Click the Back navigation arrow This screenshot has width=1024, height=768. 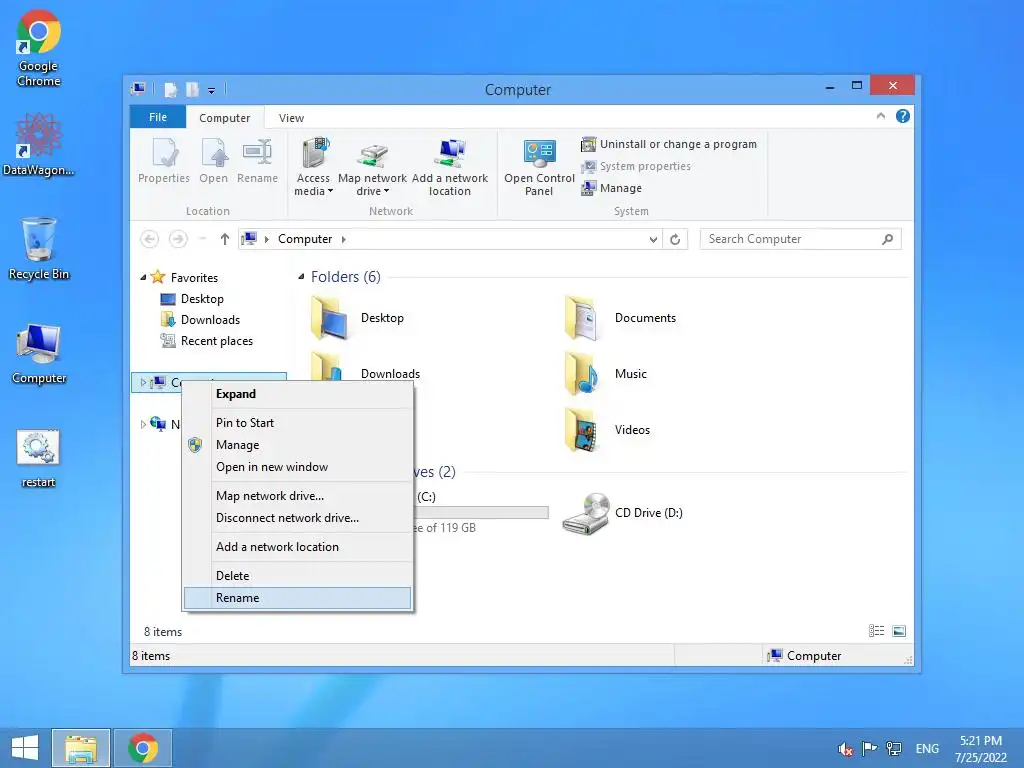(150, 239)
